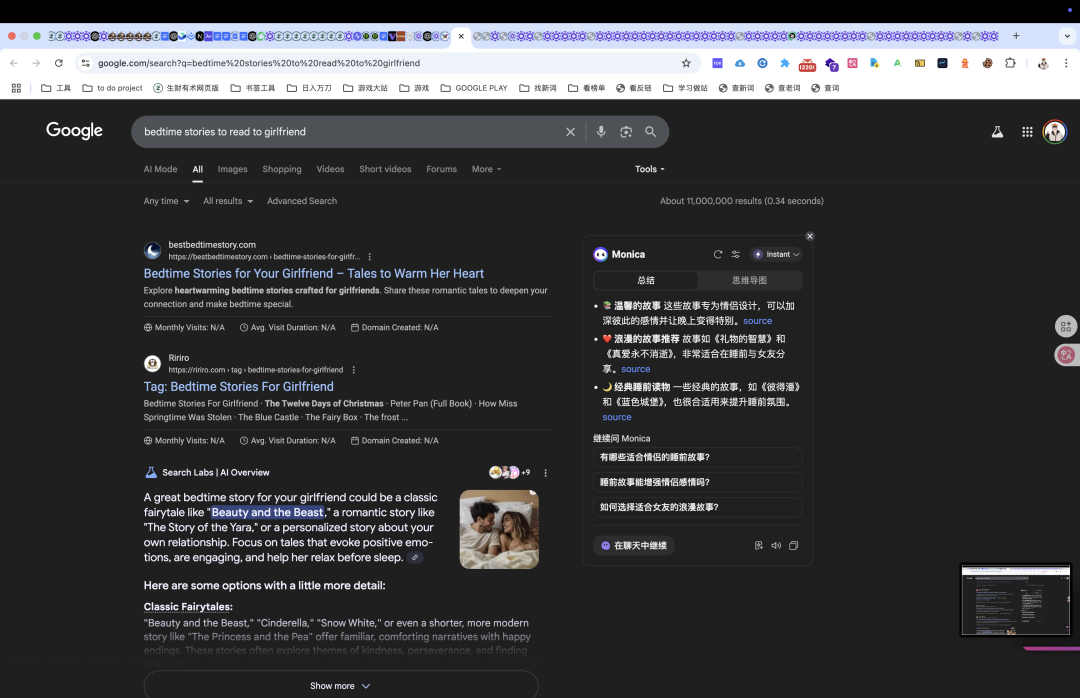Open Tag: Bedtime Stories For Girlfriend result
This screenshot has height=698, width=1080.
[x=238, y=387]
